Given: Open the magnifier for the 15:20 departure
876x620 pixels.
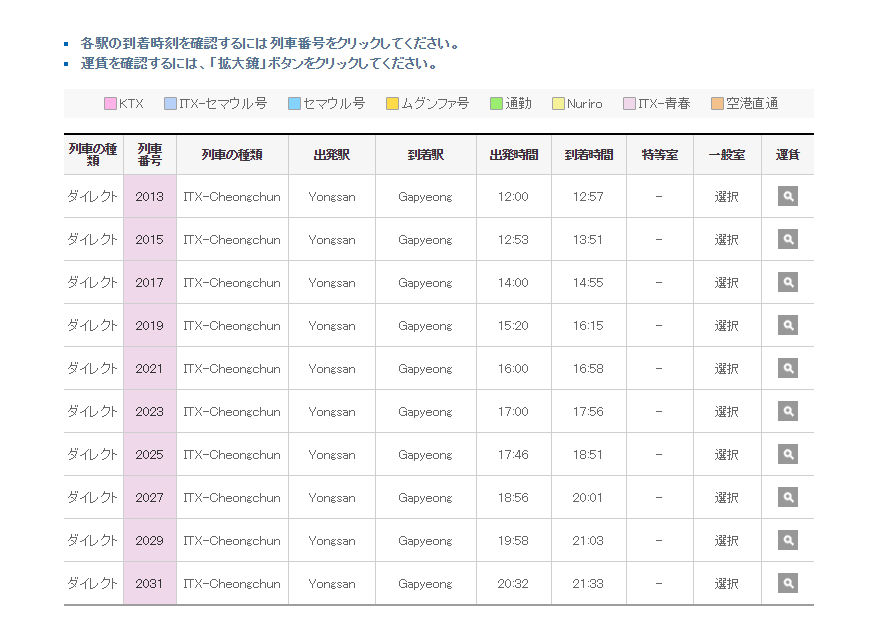Looking at the screenshot, I should (x=787, y=325).
